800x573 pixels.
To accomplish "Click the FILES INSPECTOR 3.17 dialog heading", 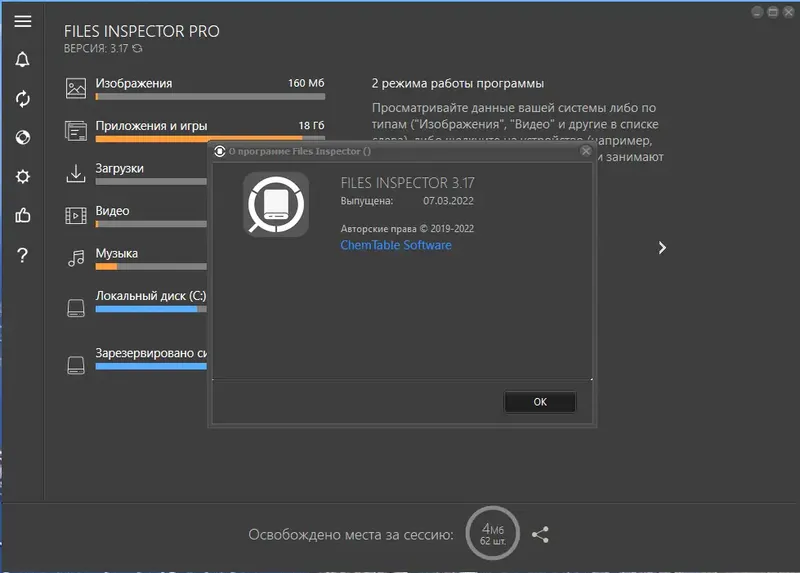I will [408, 183].
